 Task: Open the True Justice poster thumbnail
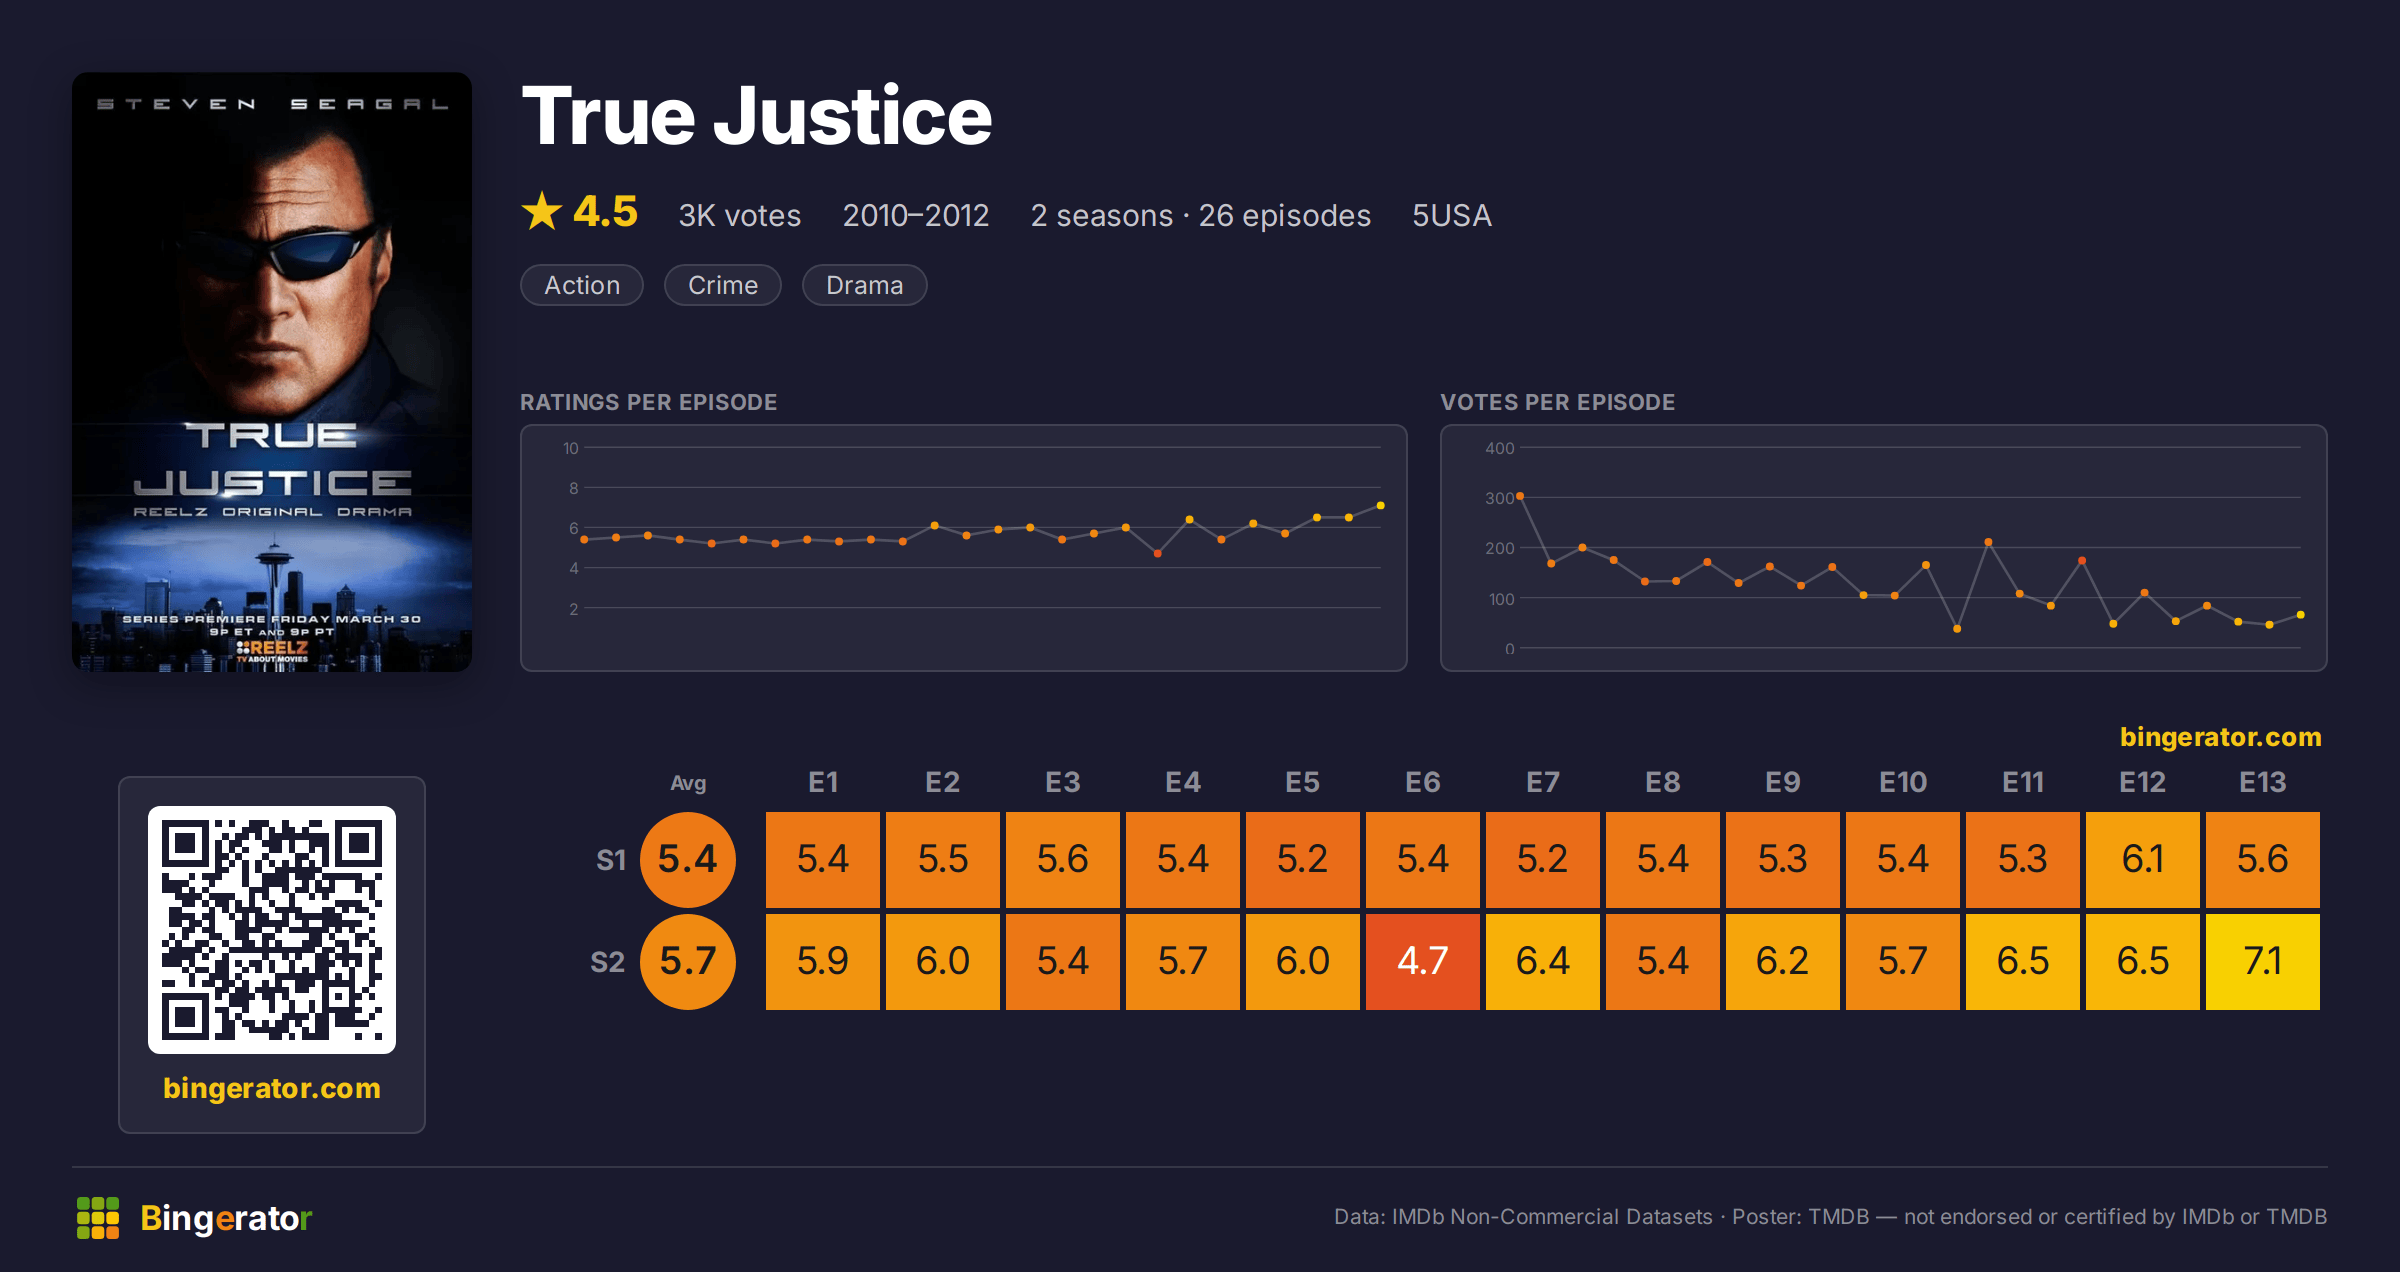272,372
